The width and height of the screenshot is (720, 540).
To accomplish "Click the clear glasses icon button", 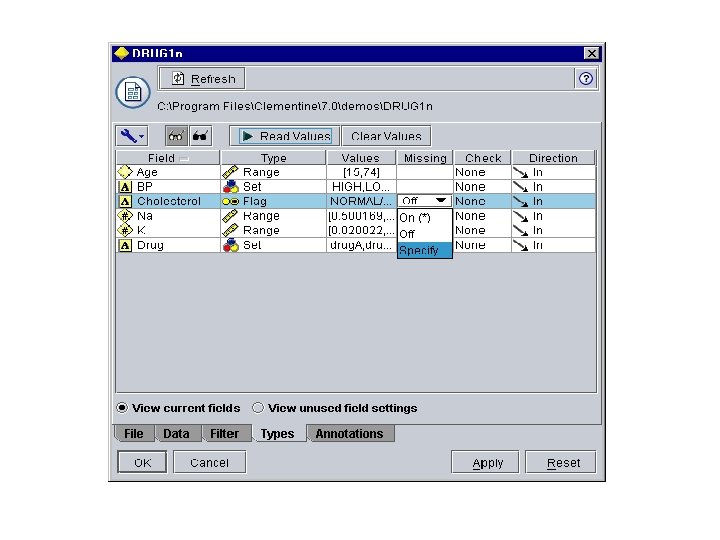I will (x=176, y=136).
